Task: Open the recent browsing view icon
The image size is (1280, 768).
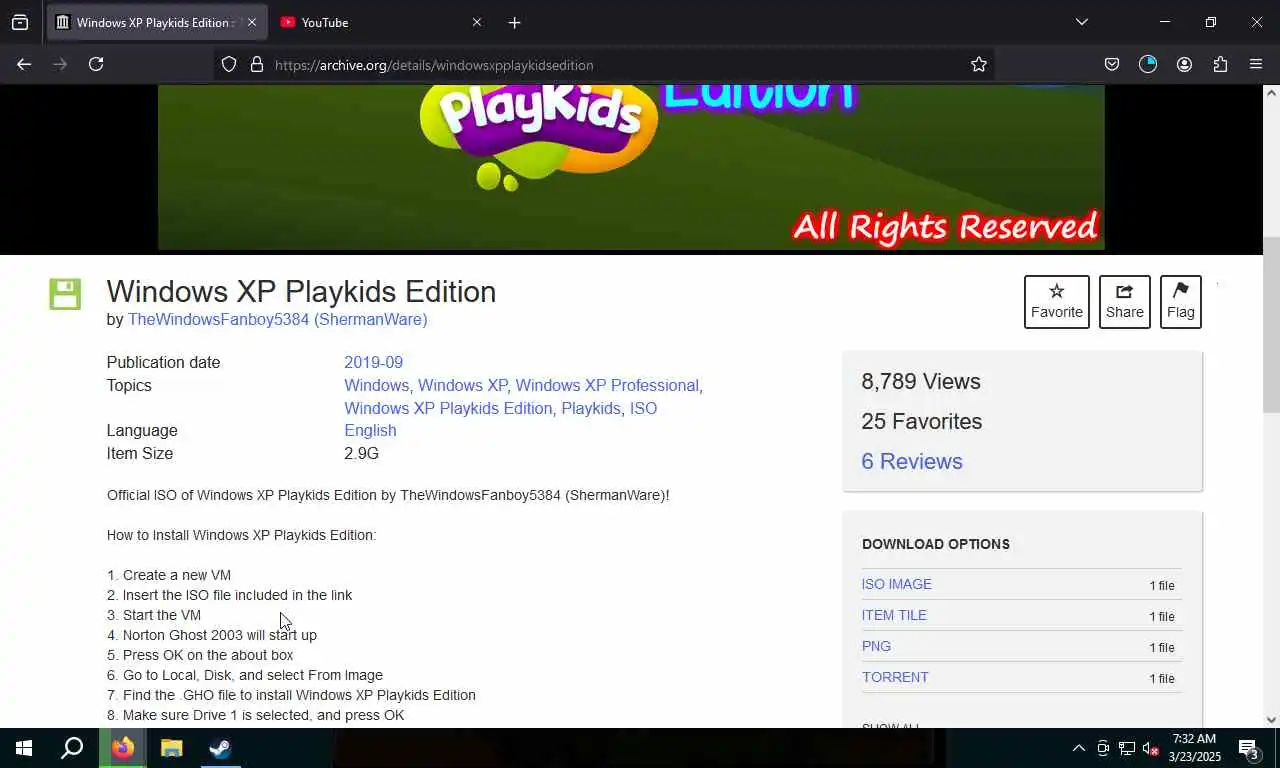Action: point(20,22)
